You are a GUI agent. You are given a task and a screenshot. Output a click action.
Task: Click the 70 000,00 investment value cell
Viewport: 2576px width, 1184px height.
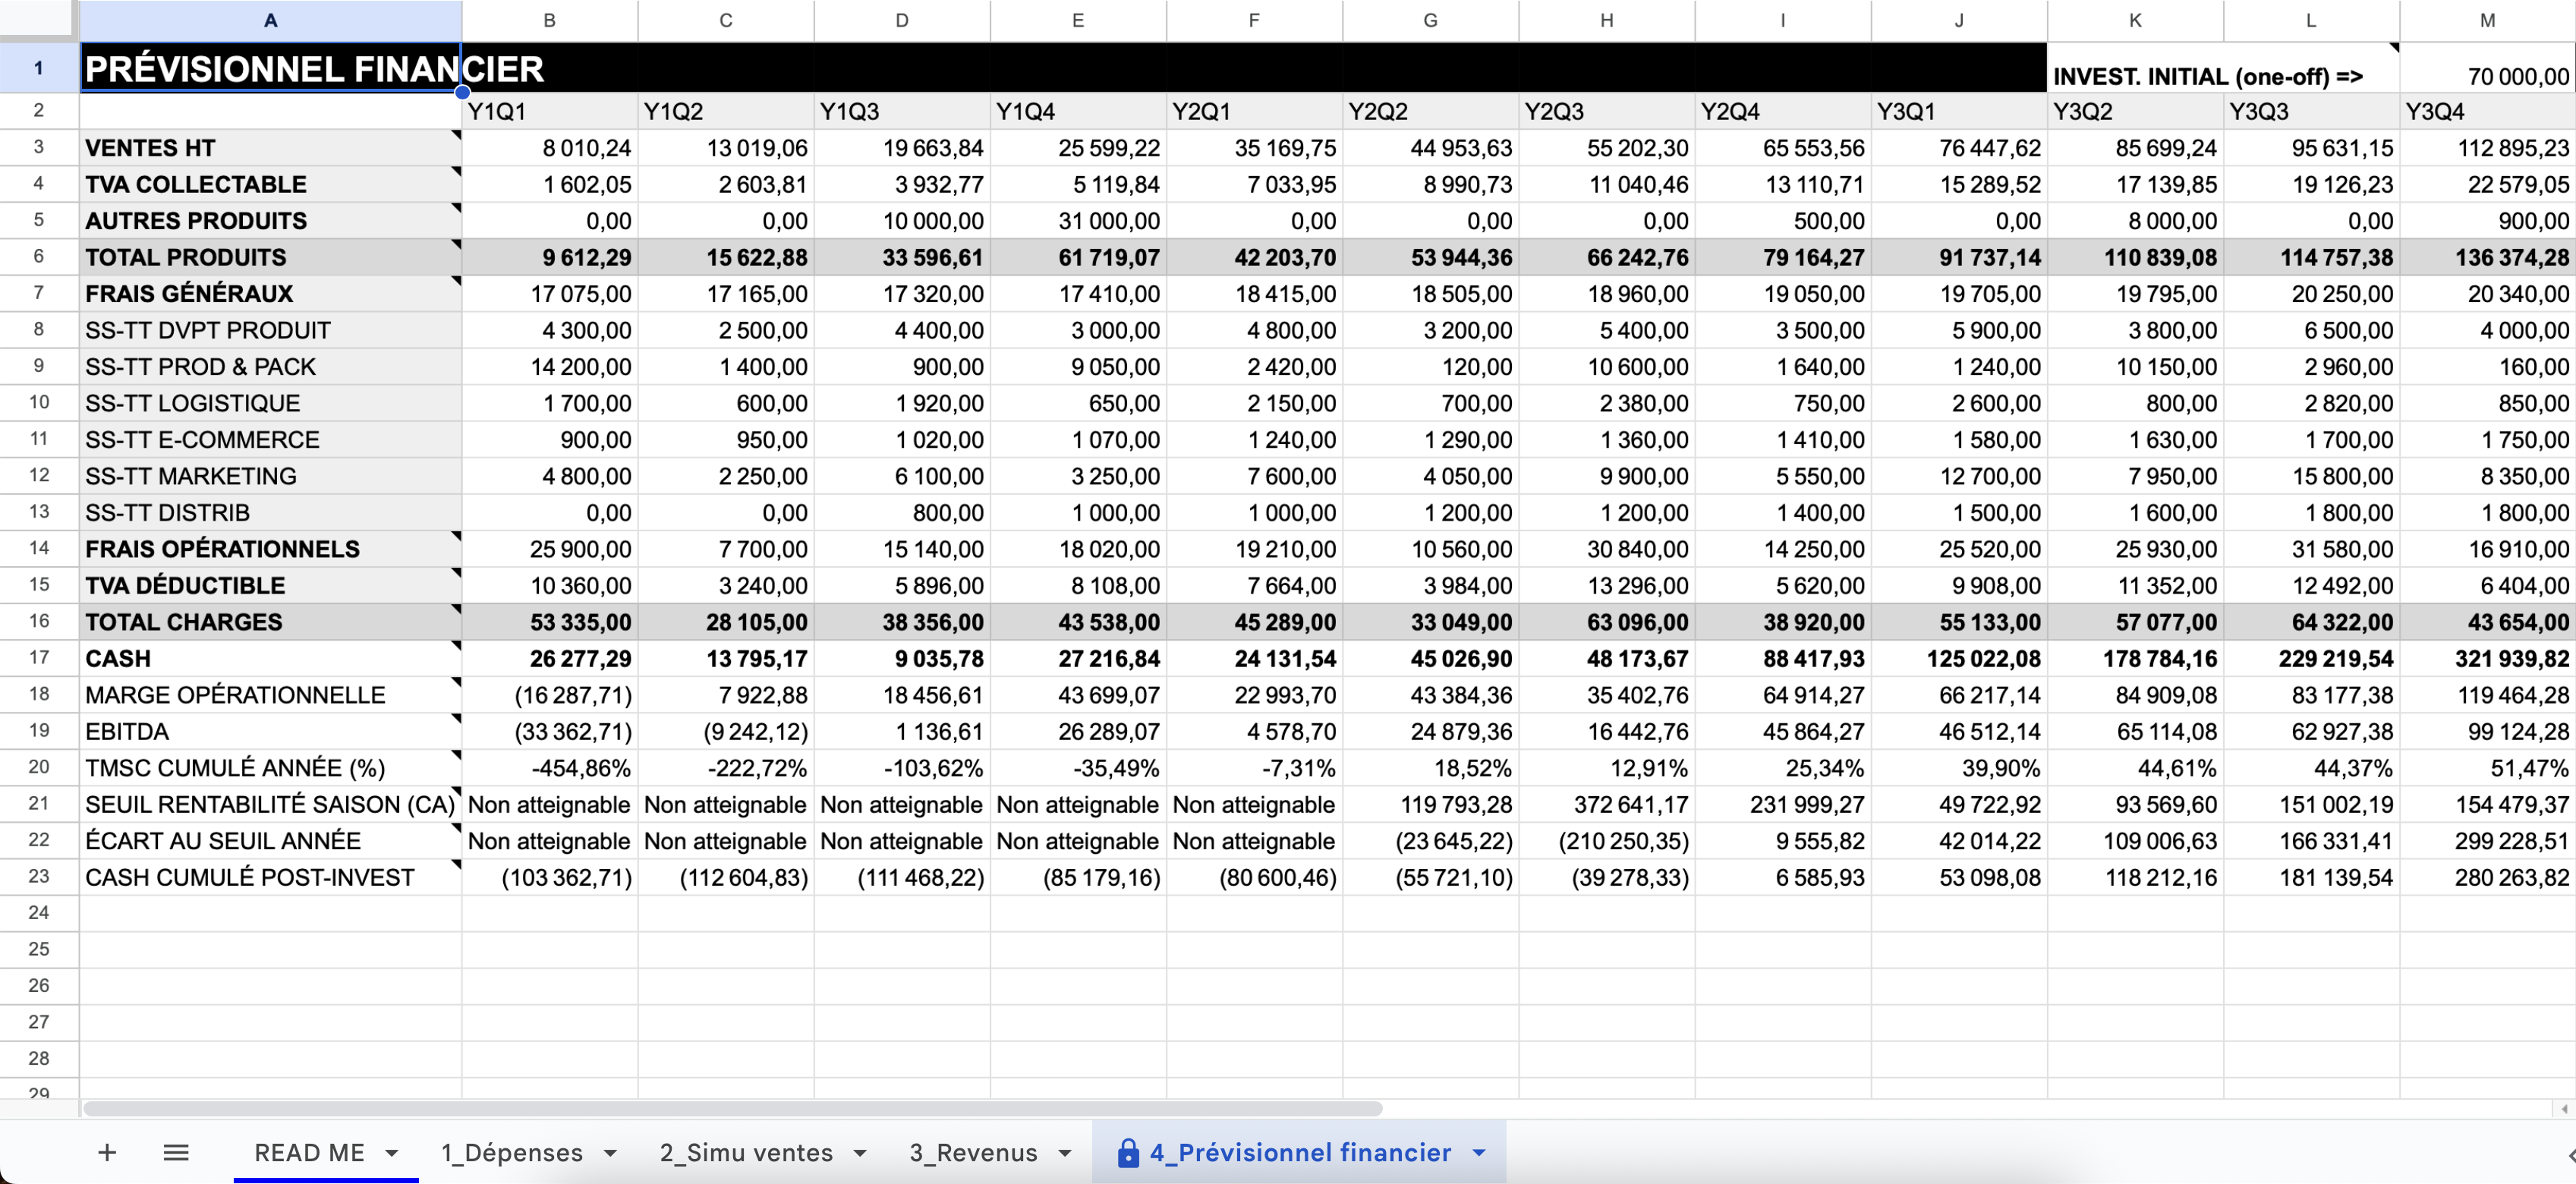[2487, 76]
